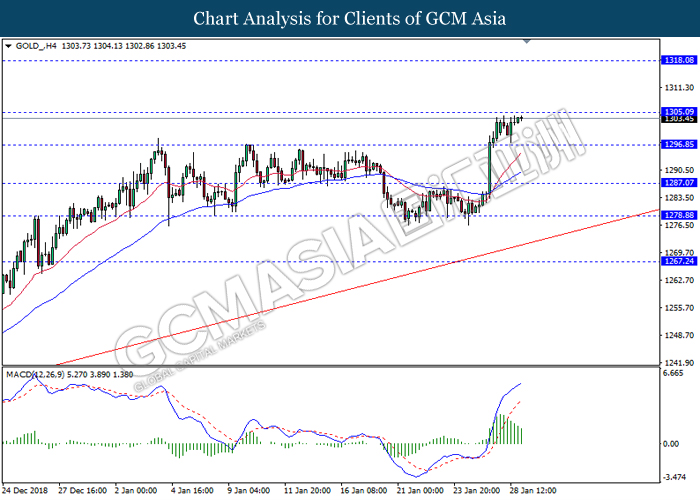Select the chart shift marker triangle

(x=527, y=42)
